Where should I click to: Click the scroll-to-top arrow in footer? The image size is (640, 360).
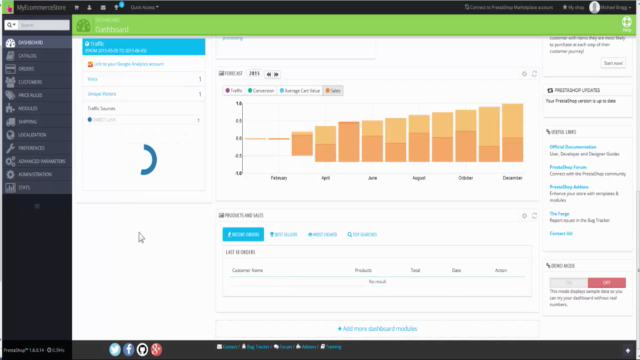point(628,351)
